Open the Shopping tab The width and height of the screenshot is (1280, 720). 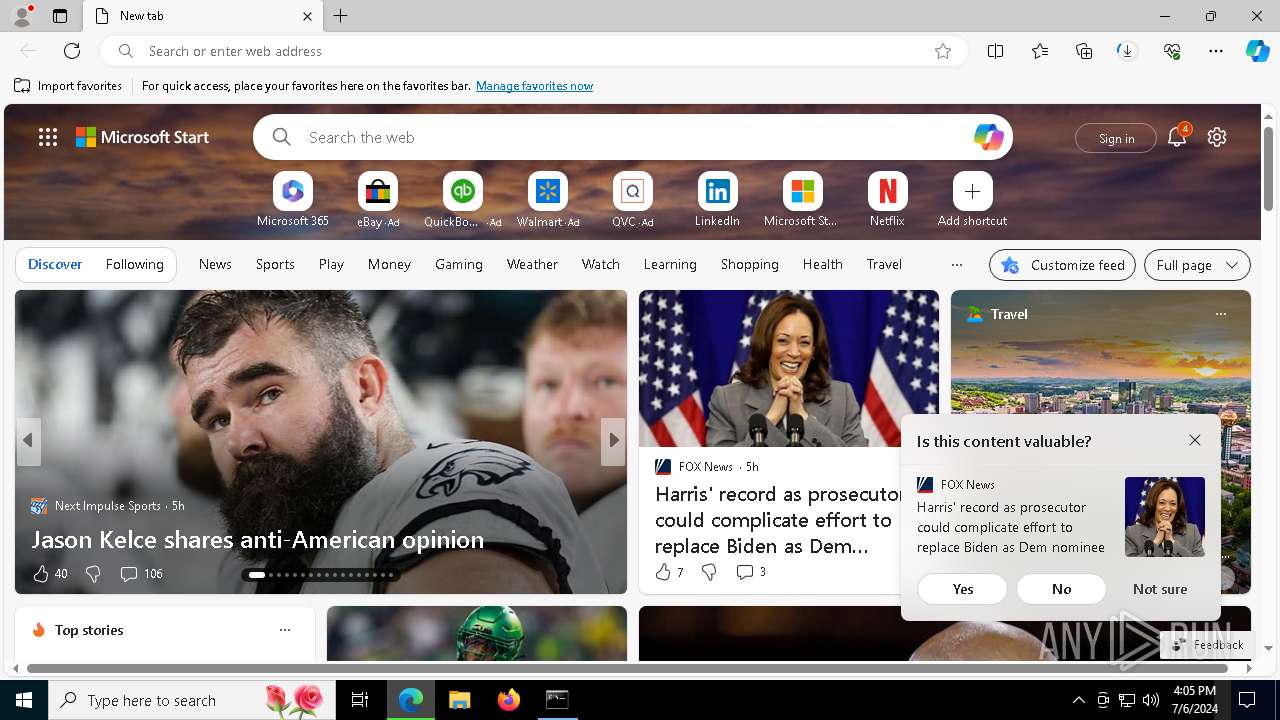749,264
